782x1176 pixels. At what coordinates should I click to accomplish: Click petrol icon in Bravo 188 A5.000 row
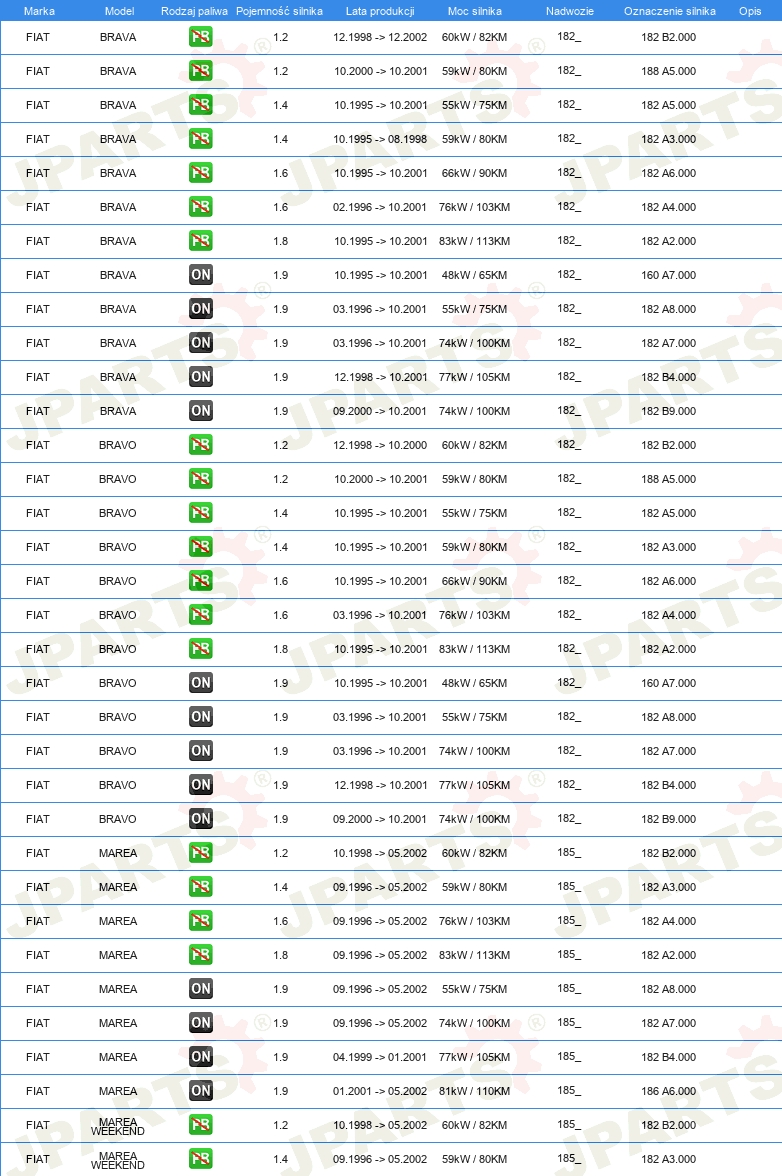coord(200,478)
